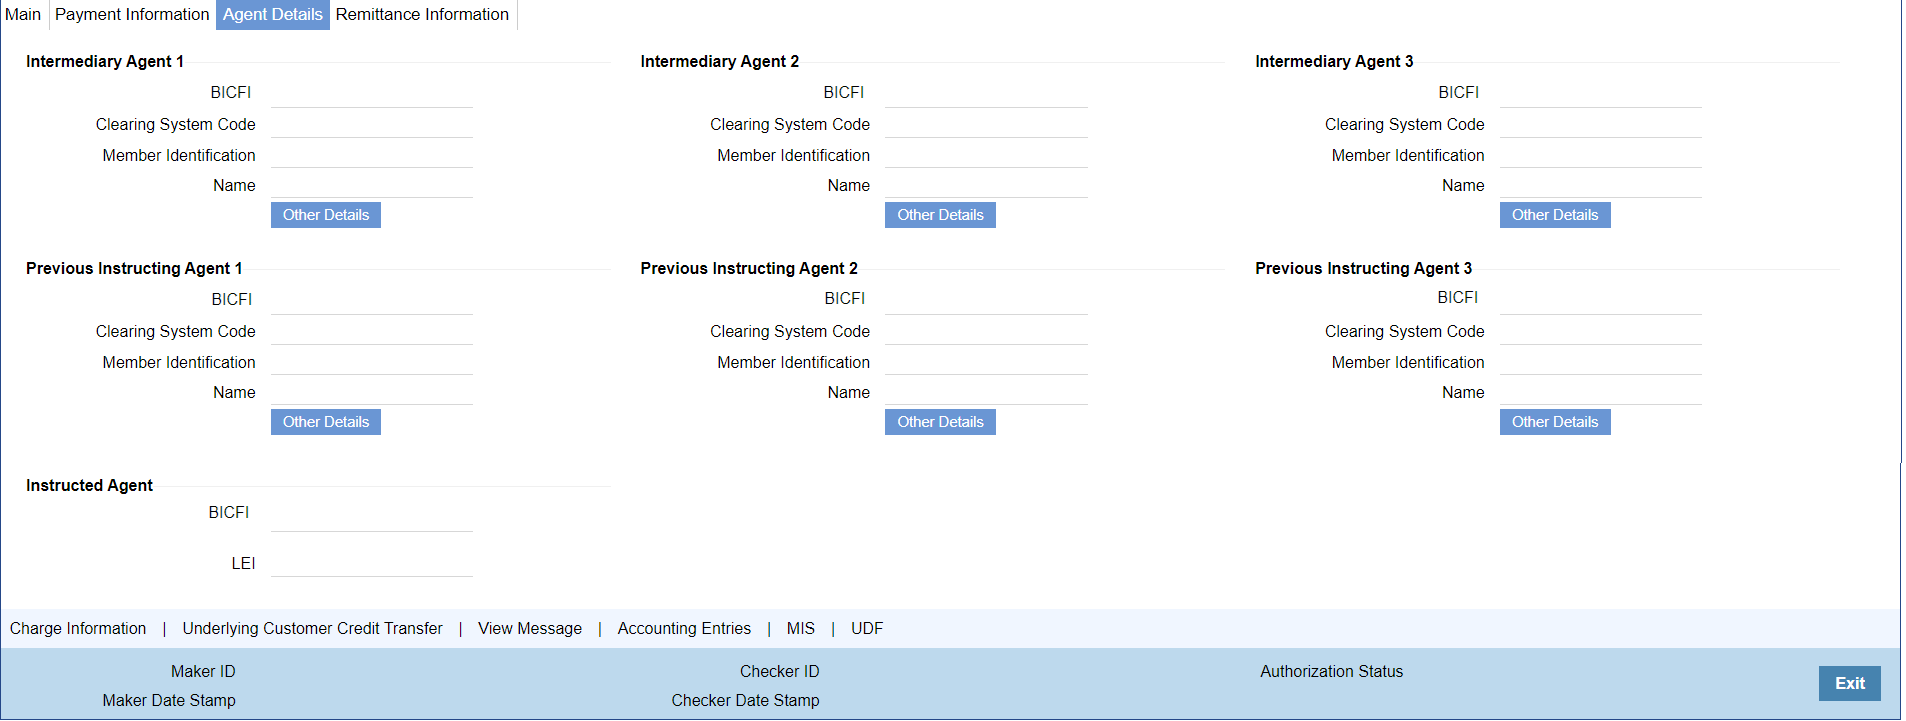This screenshot has width=1906, height=721.
Task: Focus Clearing System Code of Previous Instructing Agent 1
Action: tap(372, 332)
